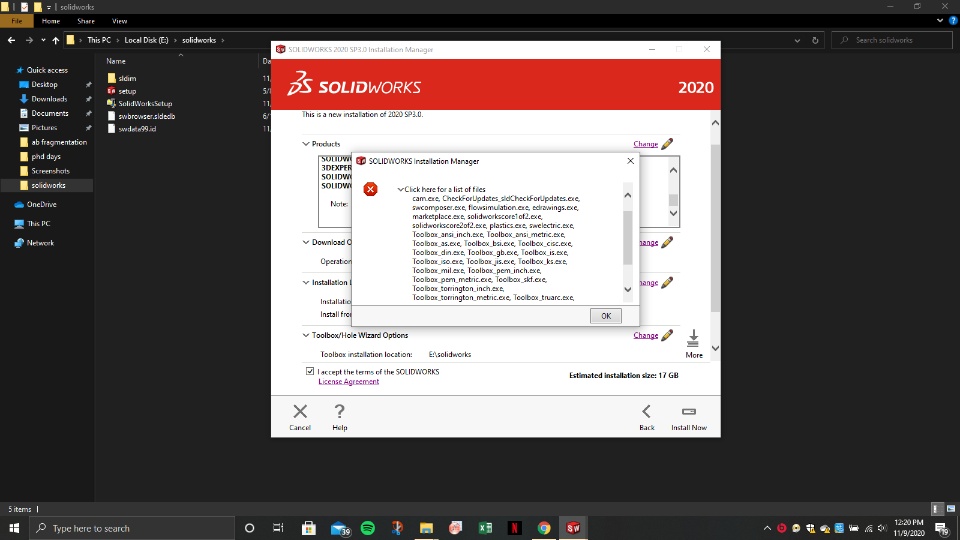Collapse the Download Options section
Image resolution: width=960 pixels, height=540 pixels.
pos(306,242)
